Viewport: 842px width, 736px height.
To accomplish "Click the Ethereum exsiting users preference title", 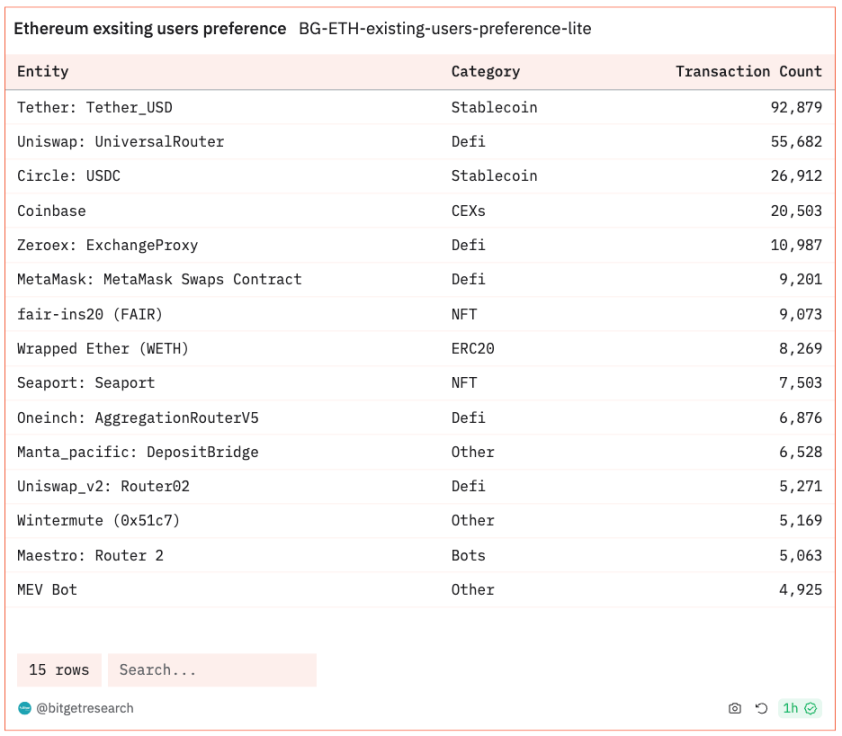I will pyautogui.click(x=149, y=29).
